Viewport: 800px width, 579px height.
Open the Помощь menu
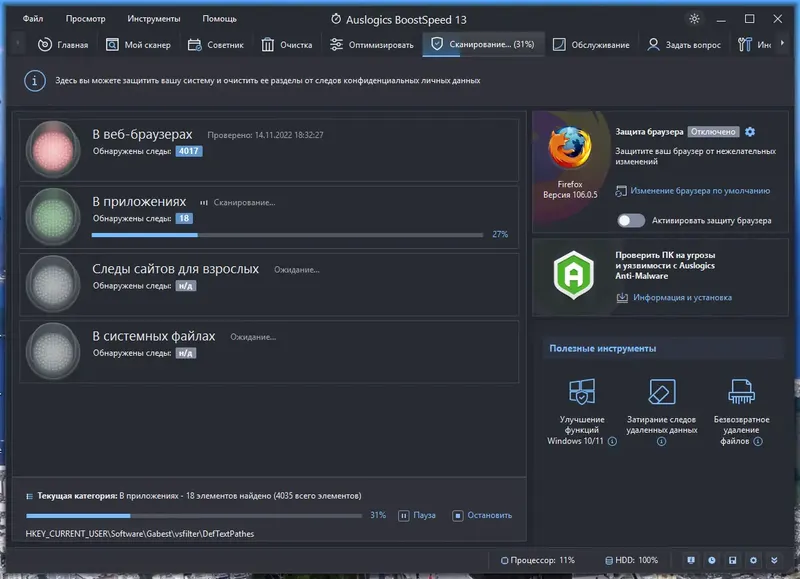[x=219, y=19]
